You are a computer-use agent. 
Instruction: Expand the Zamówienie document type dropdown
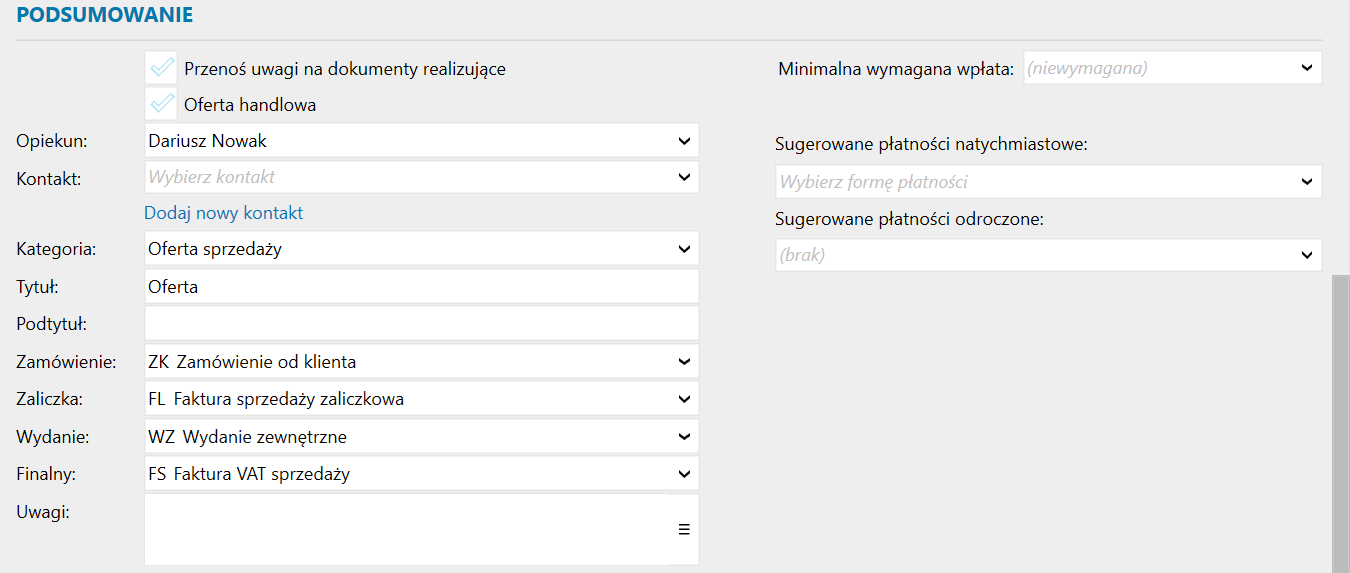click(684, 361)
